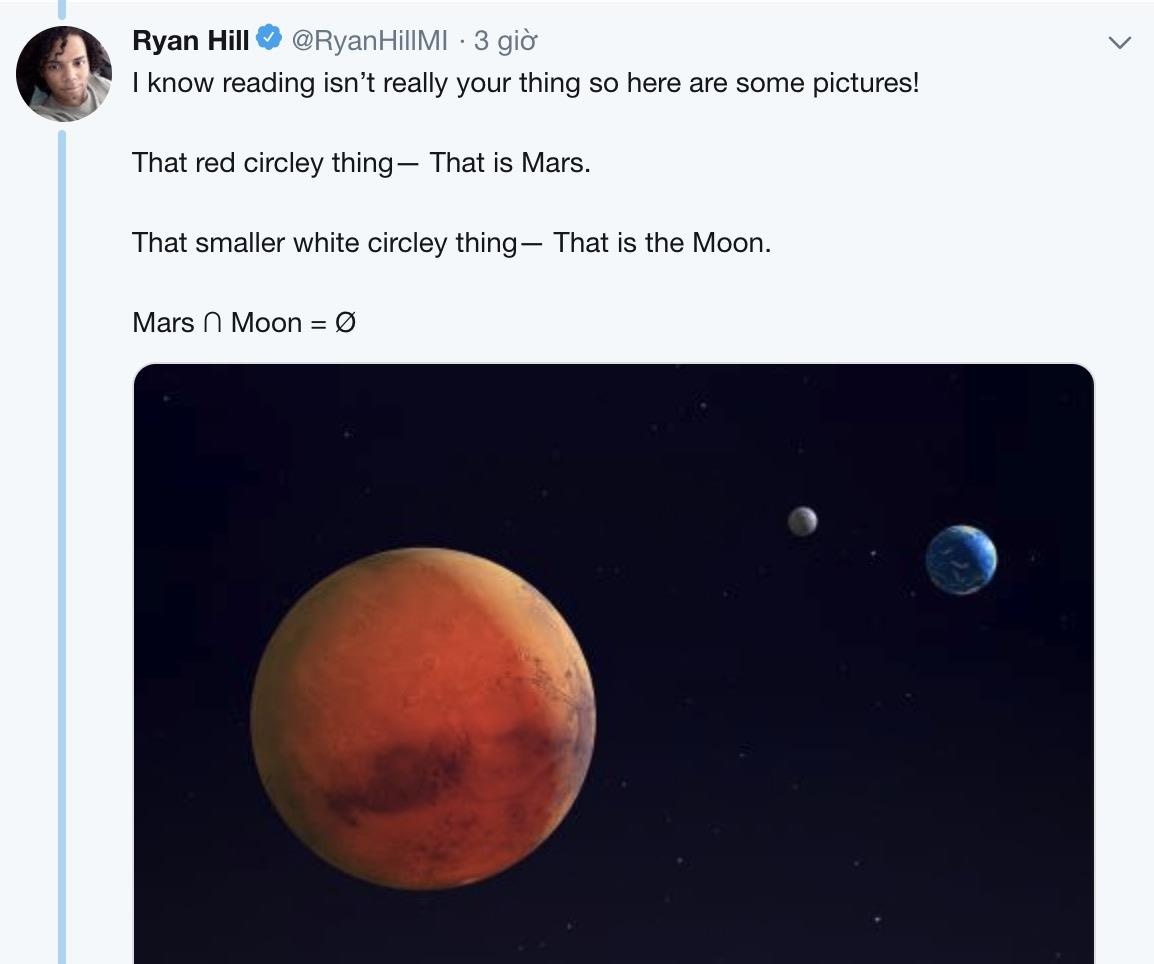This screenshot has height=964, width=1154.
Task: Click the blue verified badge
Action: point(268,40)
